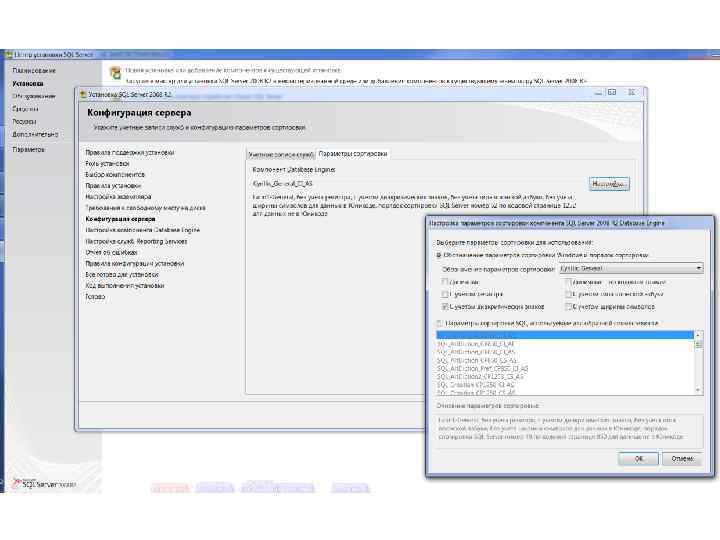Open Ресурсы in Installation Center sidebar
The width and height of the screenshot is (720, 540).
(24, 122)
